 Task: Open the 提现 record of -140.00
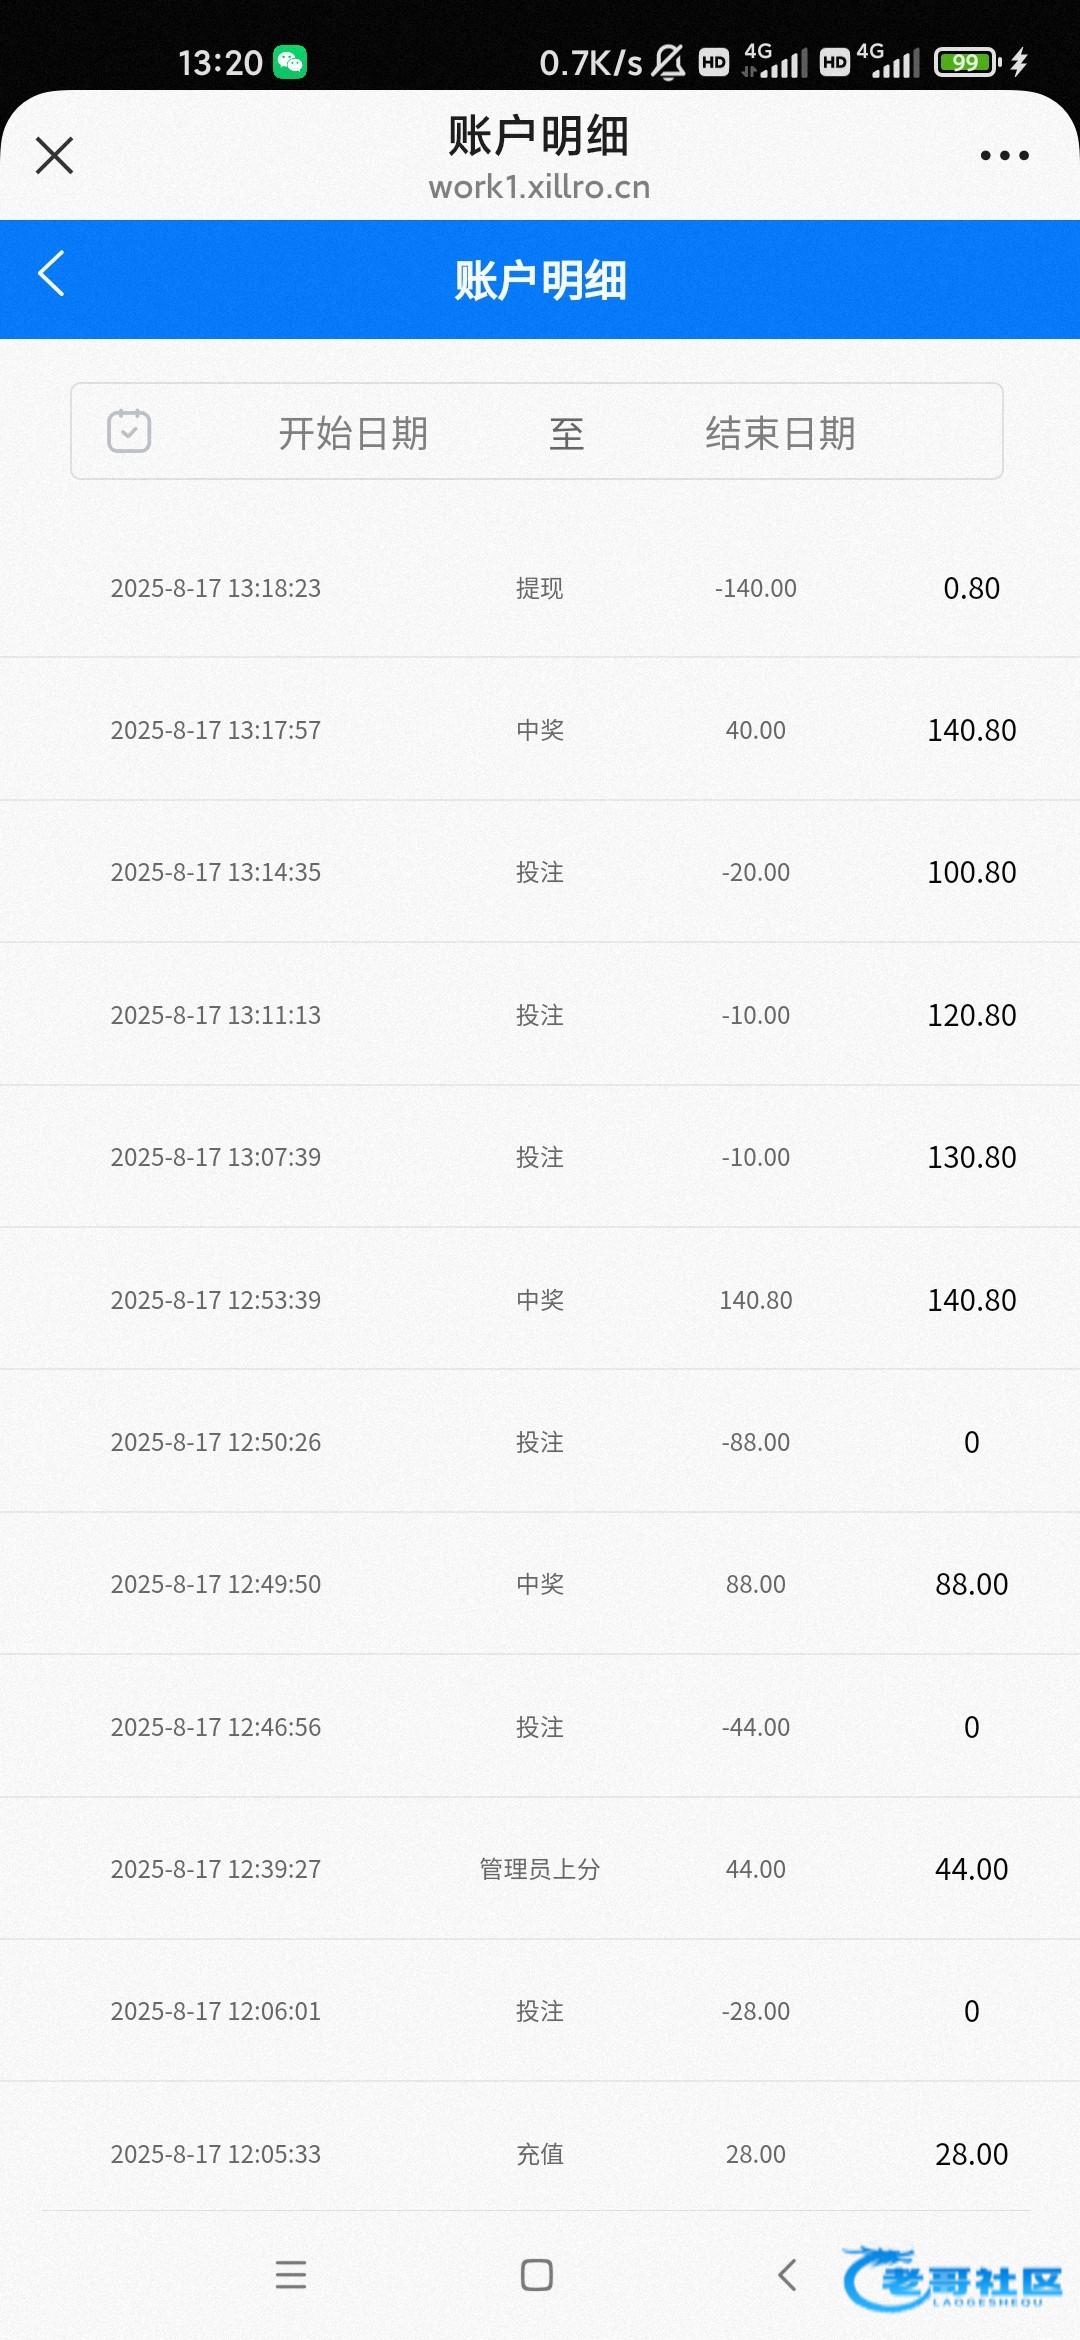pyautogui.click(x=540, y=588)
